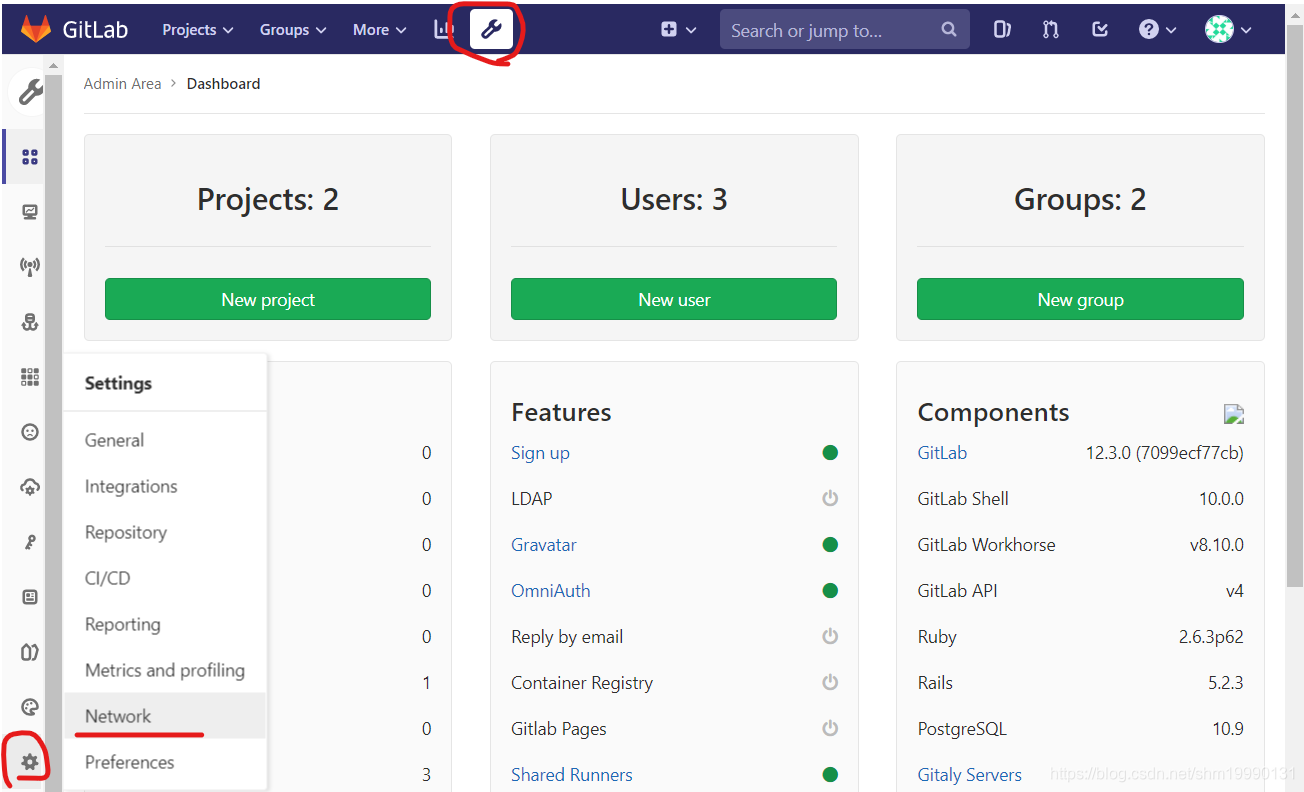Open the To-Do list checkmark icon
This screenshot has height=792, width=1304.
click(1100, 30)
